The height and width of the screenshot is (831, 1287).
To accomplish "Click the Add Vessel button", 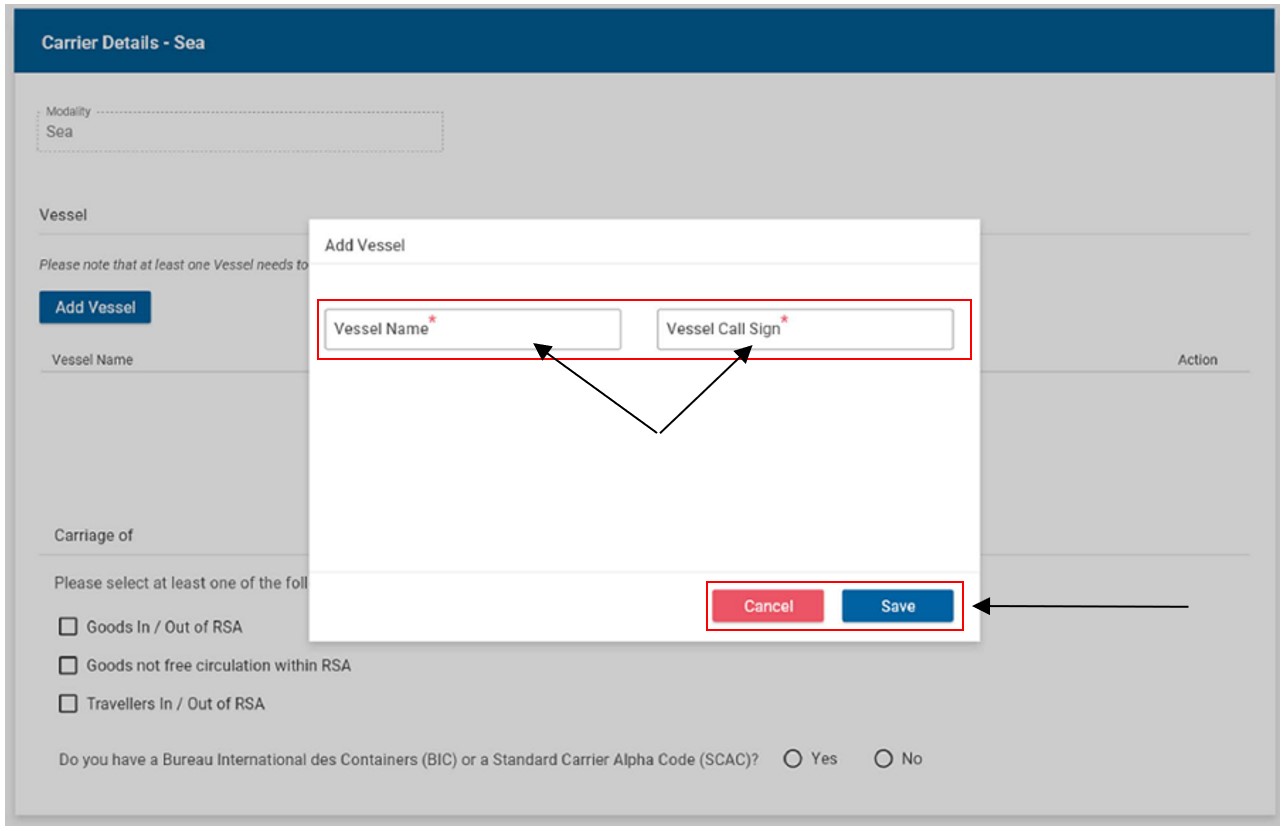I will 95,307.
